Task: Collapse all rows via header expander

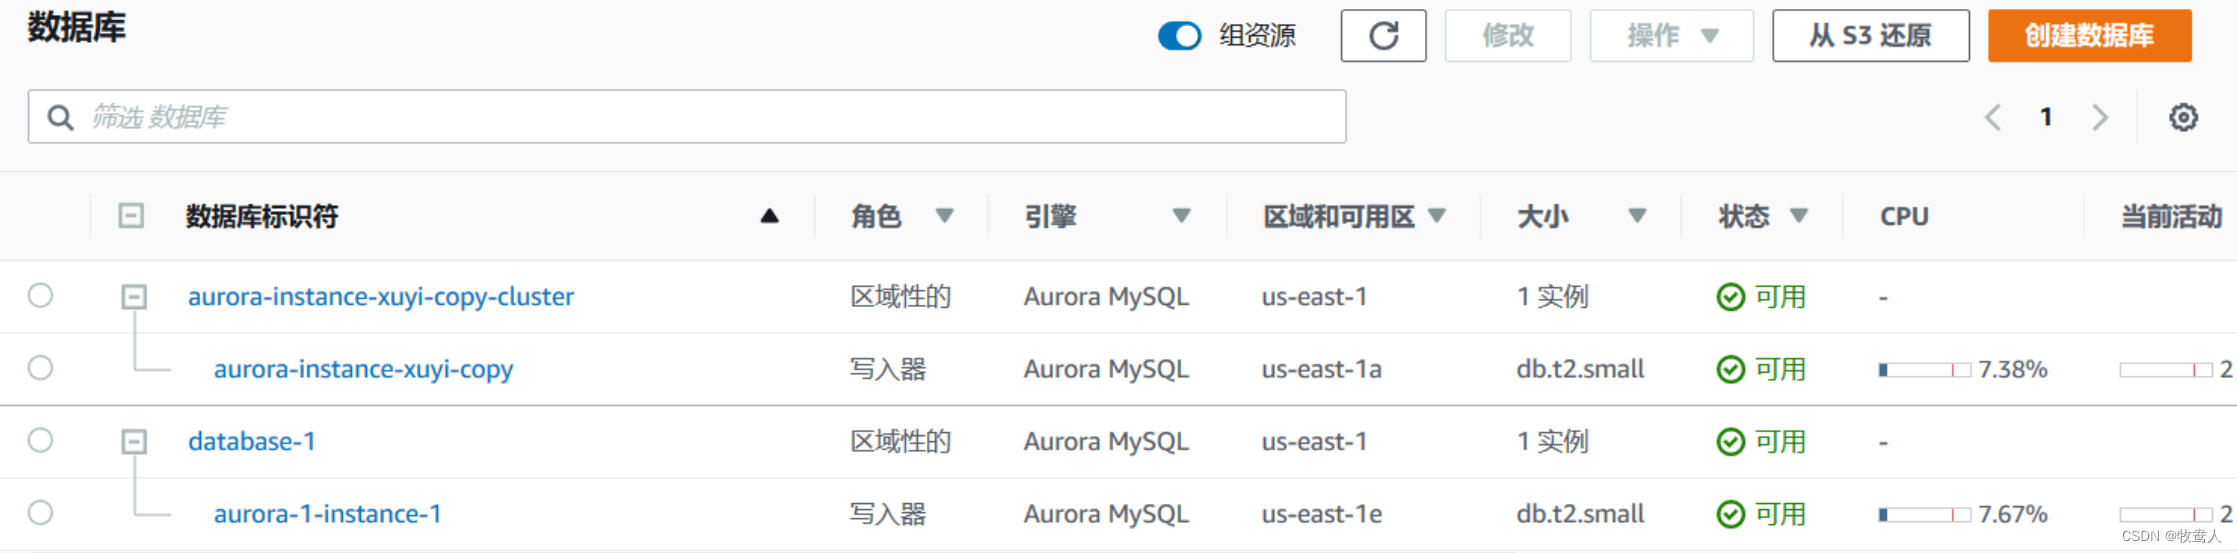Action: 131,216
